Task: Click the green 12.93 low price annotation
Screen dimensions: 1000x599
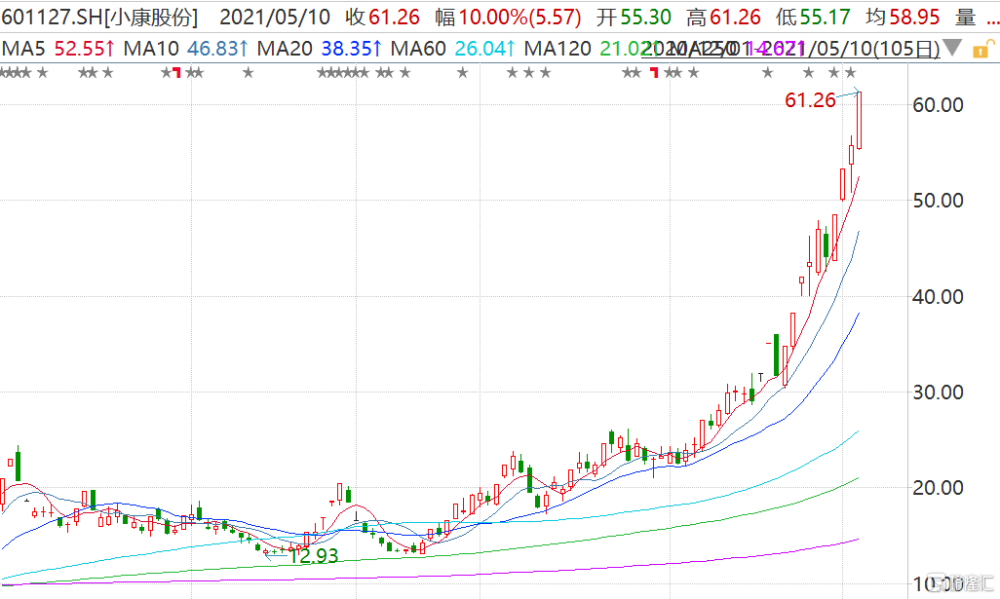Action: [x=313, y=556]
